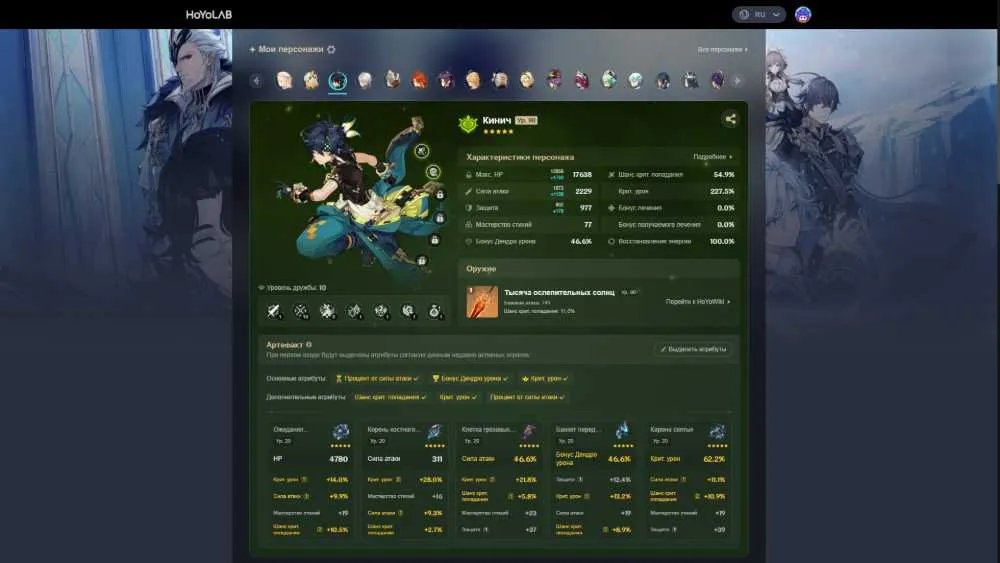Click the character name Кинич
The height and width of the screenshot is (563, 1000).
coord(497,120)
